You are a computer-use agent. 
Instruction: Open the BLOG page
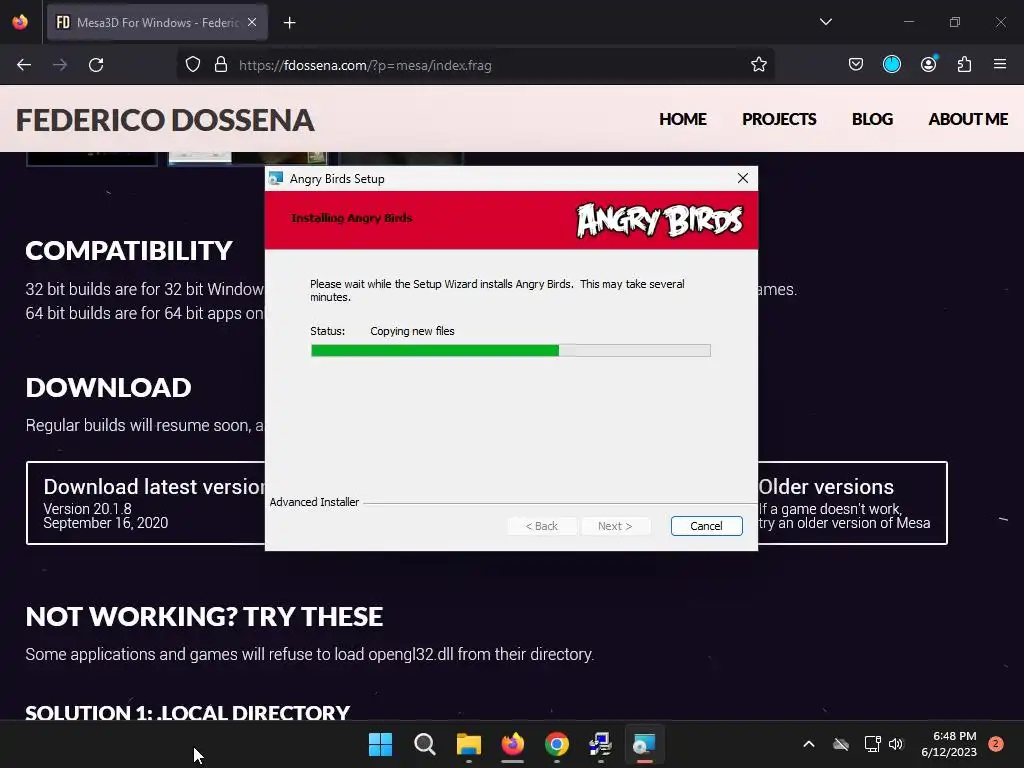(872, 120)
